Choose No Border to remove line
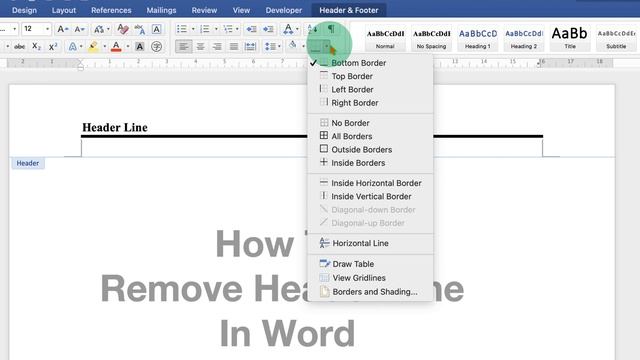The image size is (640, 360). (x=370, y=123)
